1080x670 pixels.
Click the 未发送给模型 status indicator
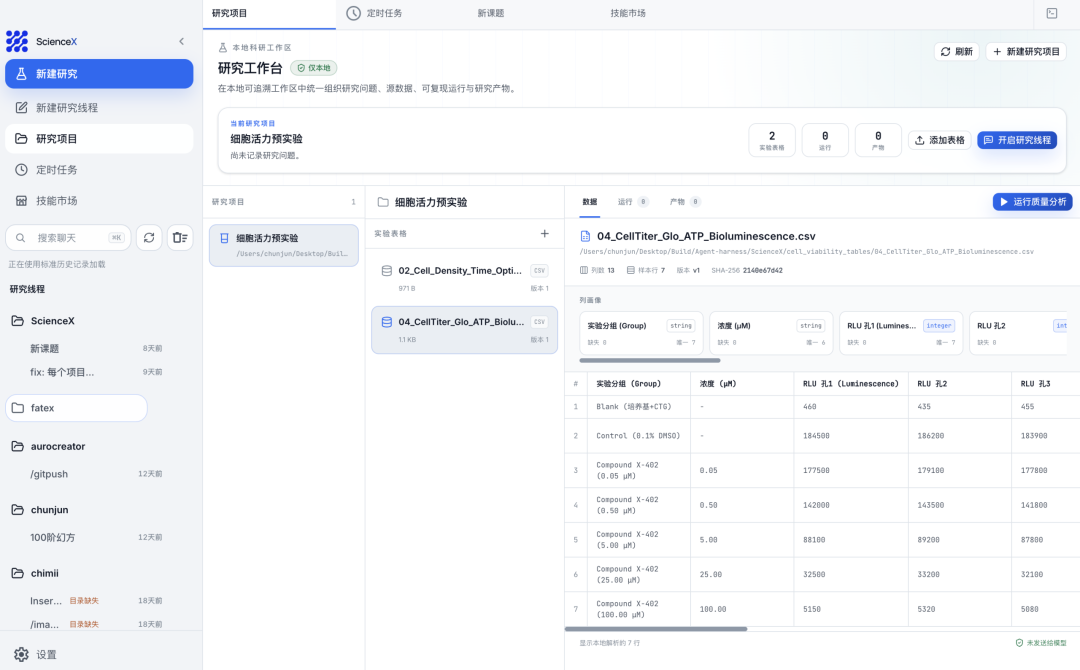pos(1041,643)
